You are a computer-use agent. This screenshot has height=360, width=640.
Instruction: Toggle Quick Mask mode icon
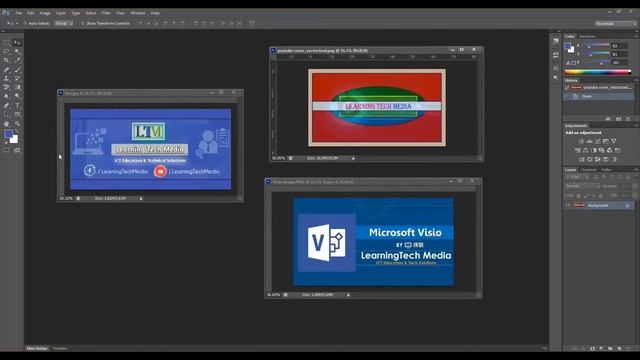point(7,150)
